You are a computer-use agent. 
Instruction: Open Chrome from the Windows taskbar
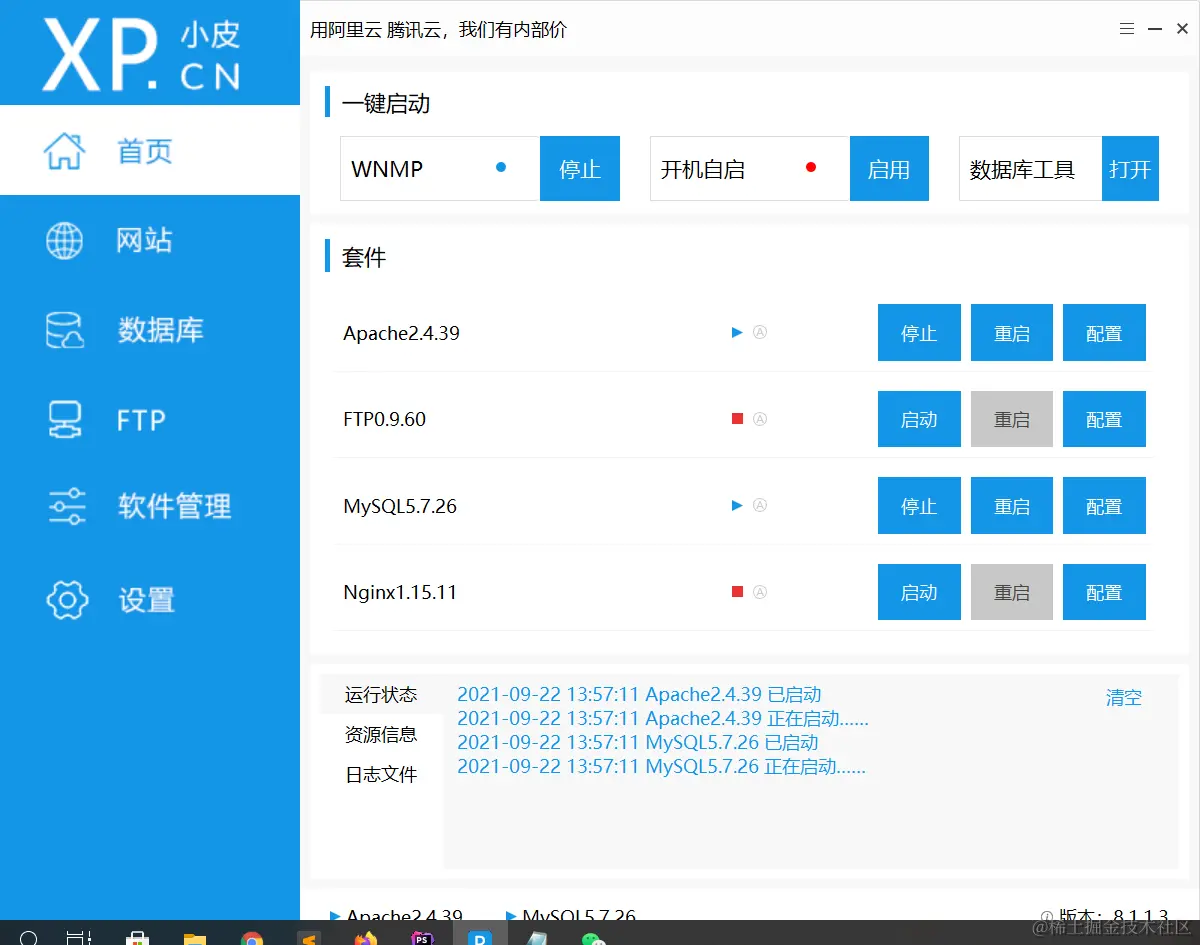[252, 937]
